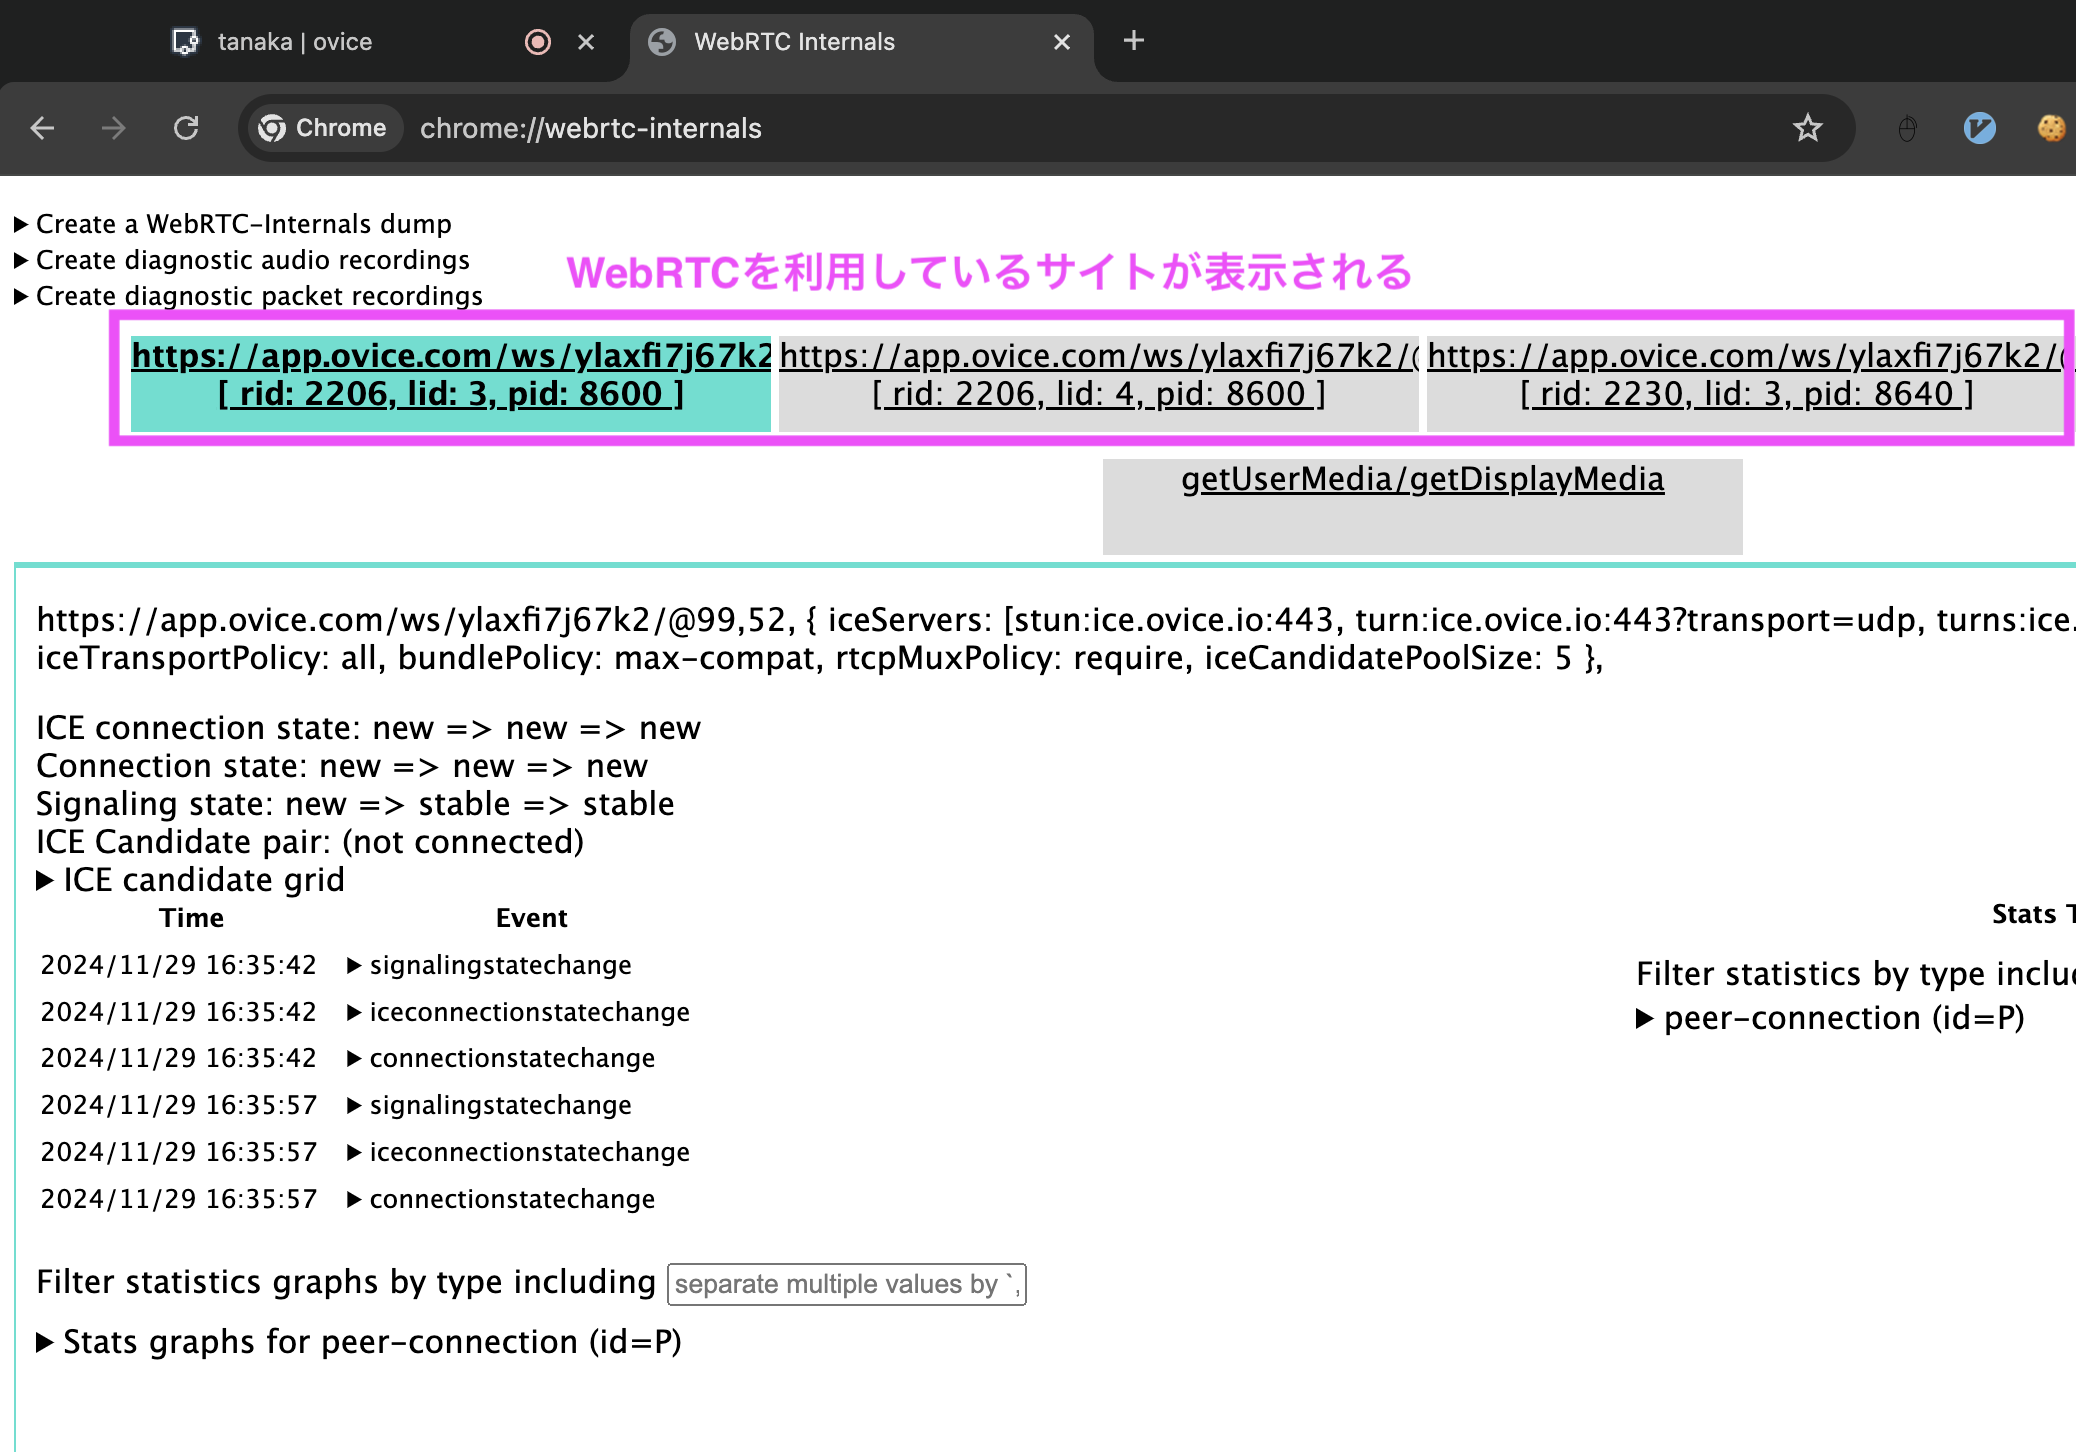Viewport: 2076px width, 1452px height.
Task: Open the getUserMedia/getDisplayMedia tab
Action: pos(1422,478)
